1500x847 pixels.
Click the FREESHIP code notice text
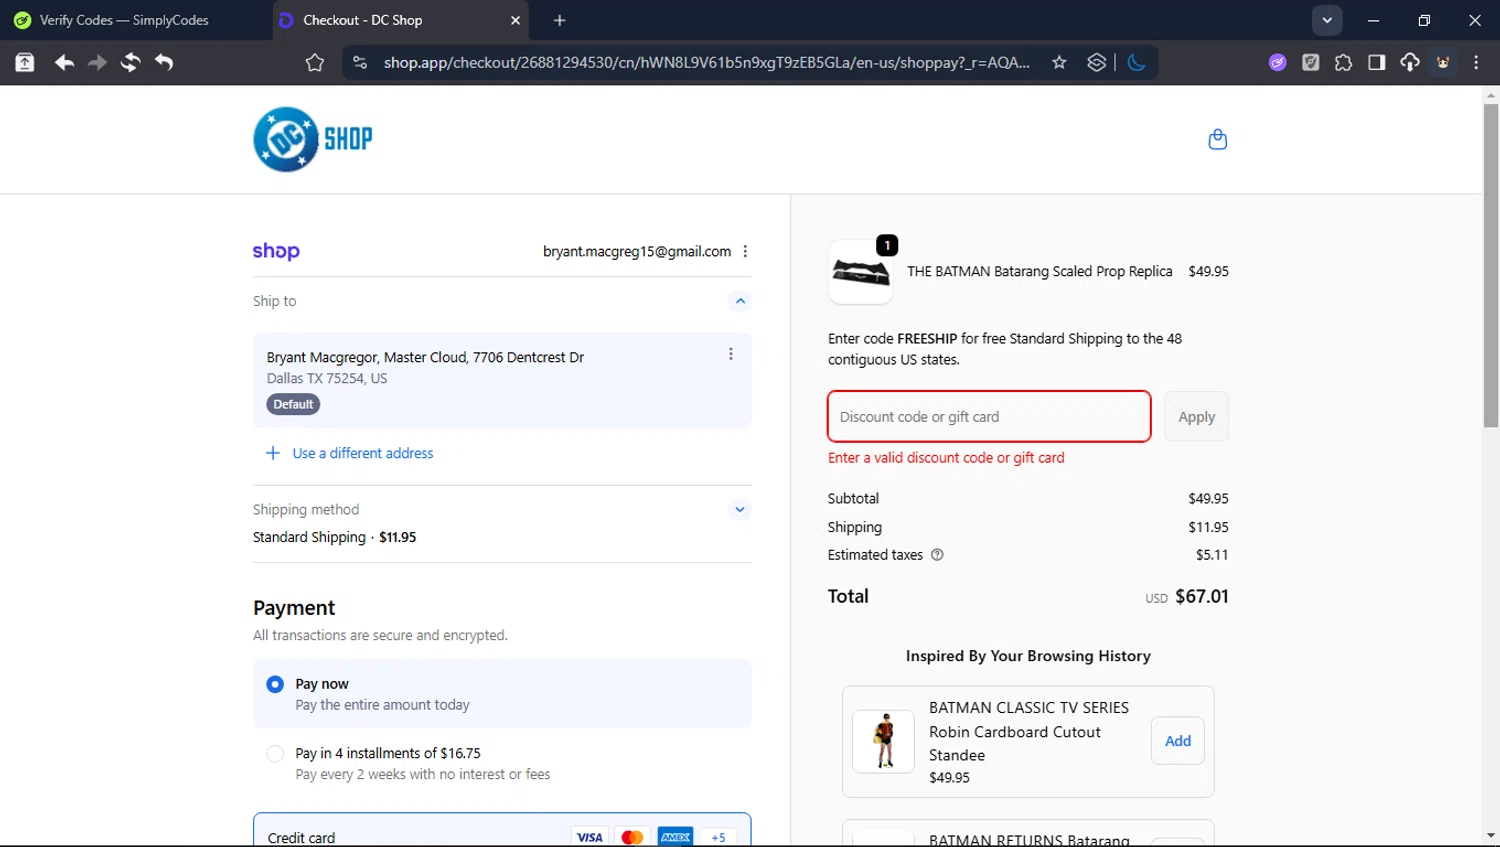point(1005,349)
